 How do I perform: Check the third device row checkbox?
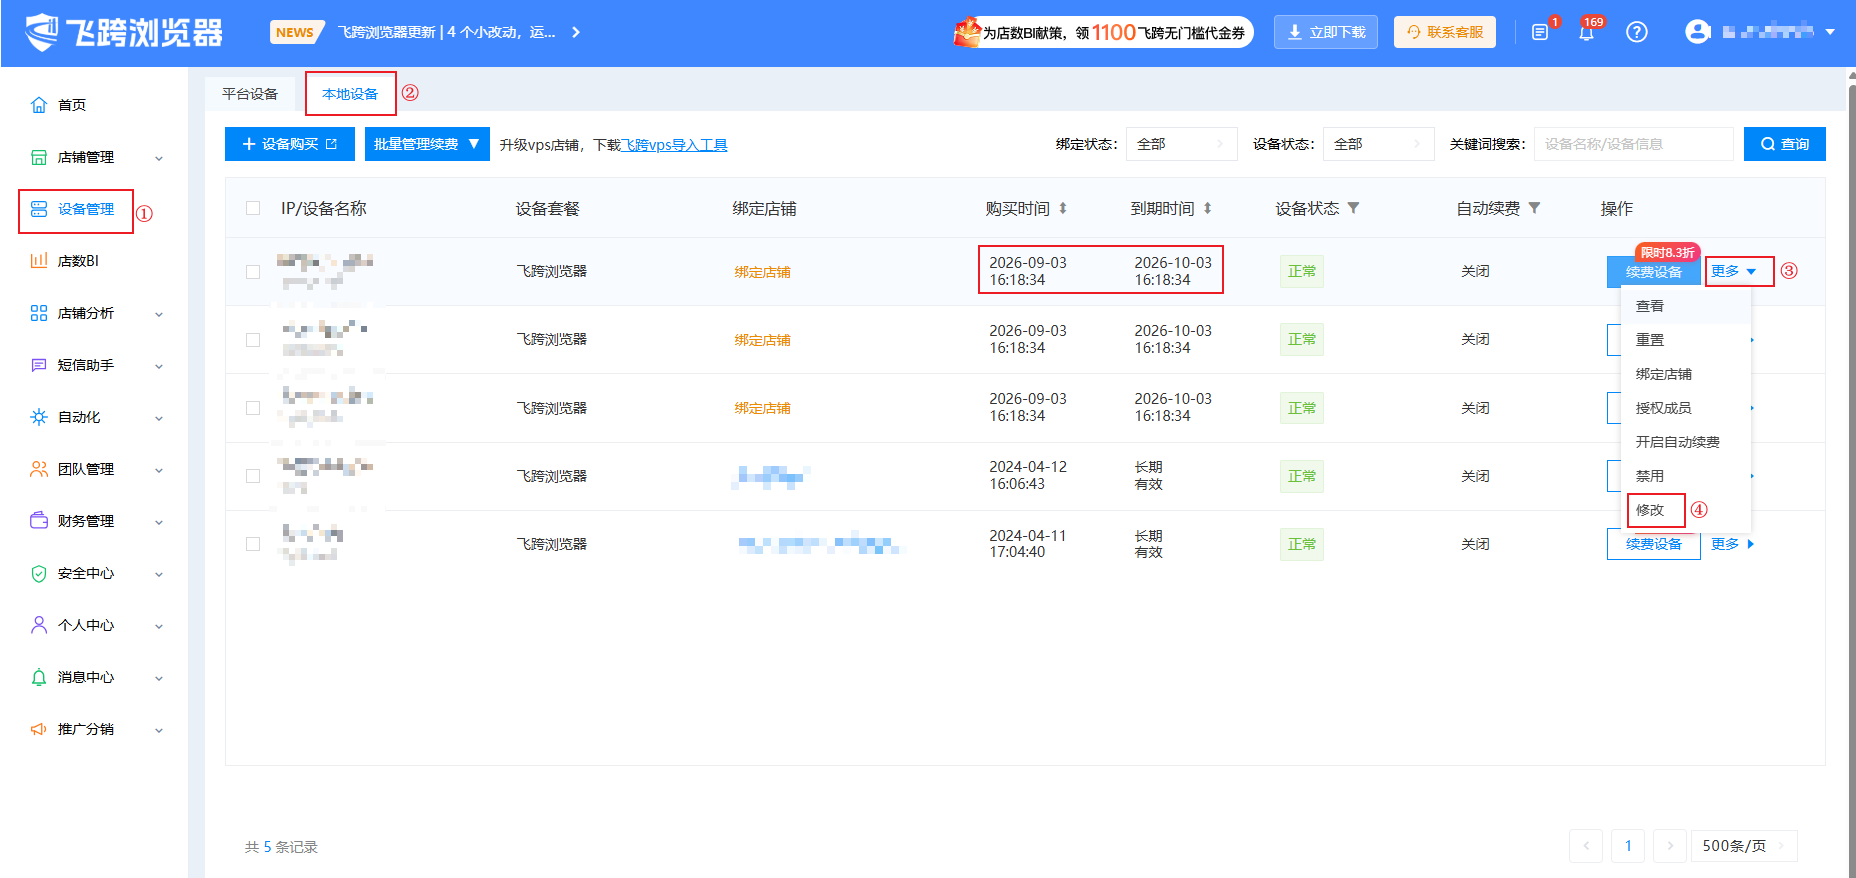pyautogui.click(x=253, y=408)
